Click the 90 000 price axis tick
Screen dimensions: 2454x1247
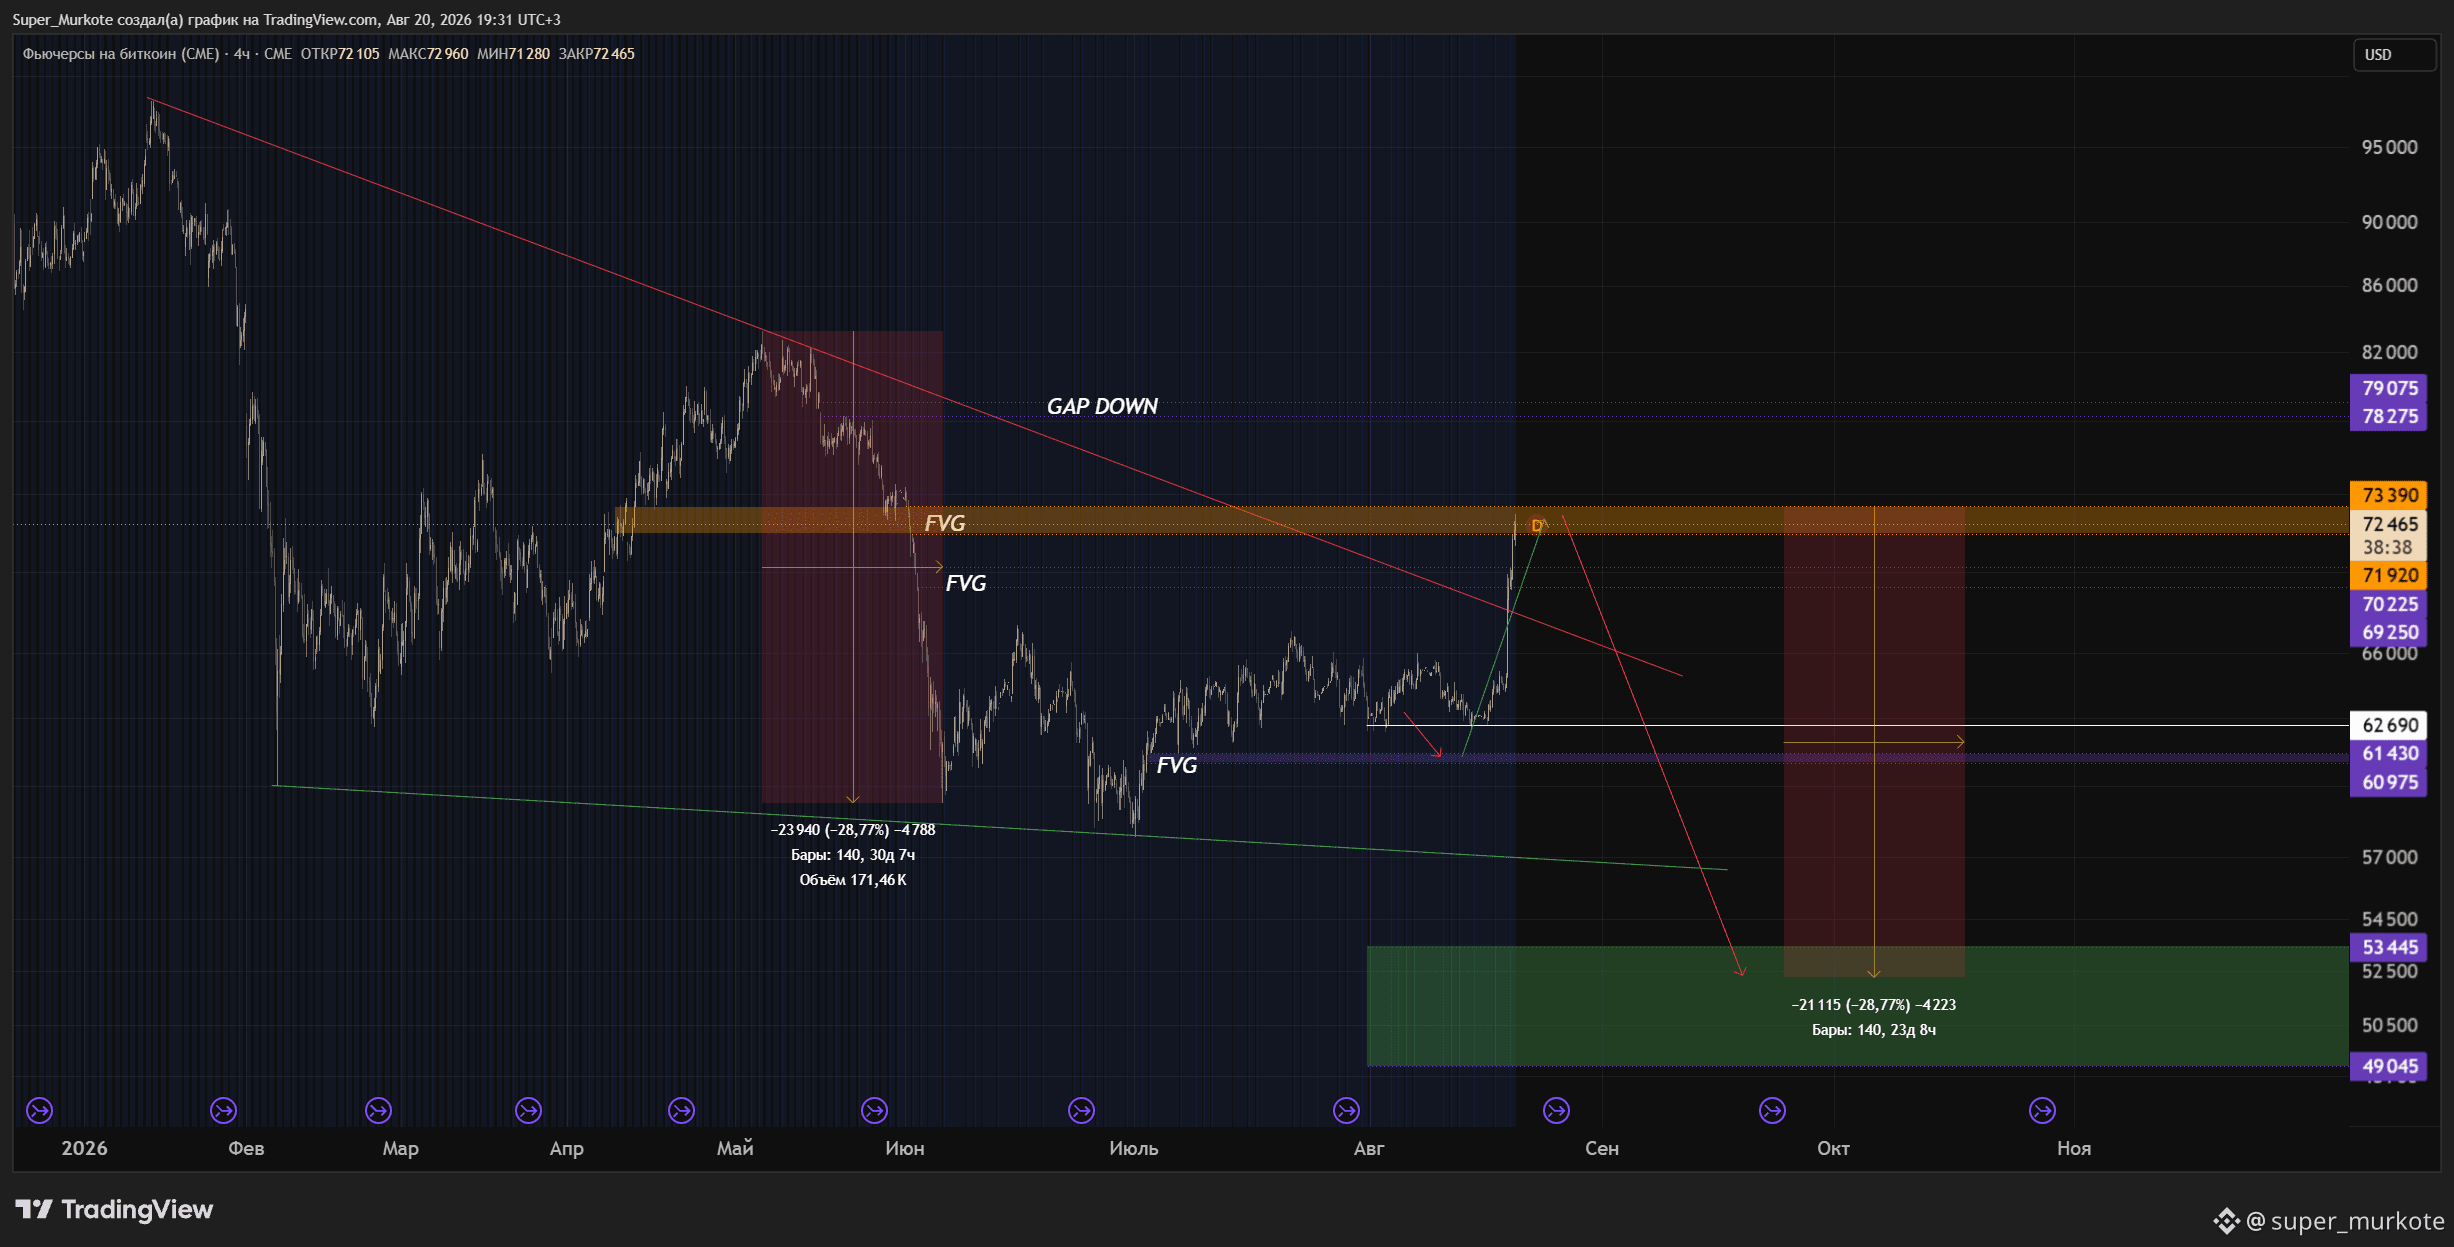click(x=2389, y=222)
